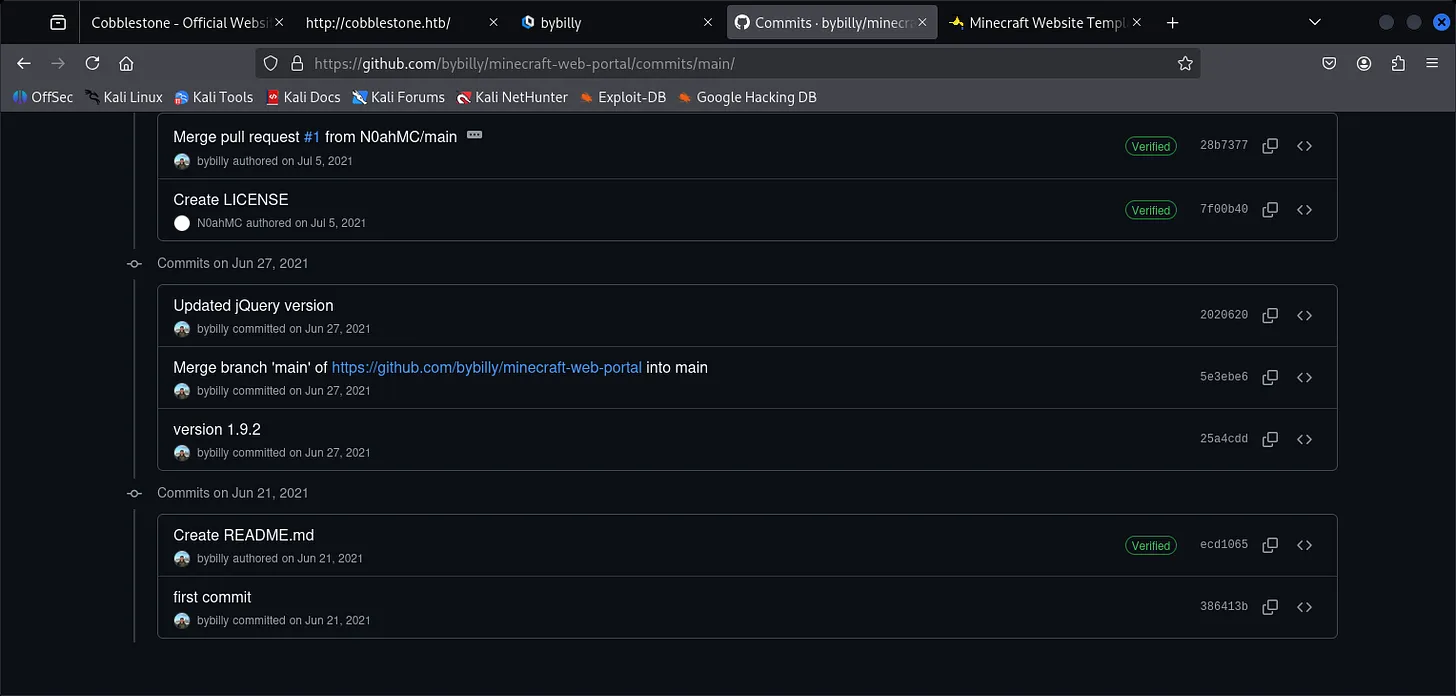Open the Pocket save icon

pos(1329,63)
